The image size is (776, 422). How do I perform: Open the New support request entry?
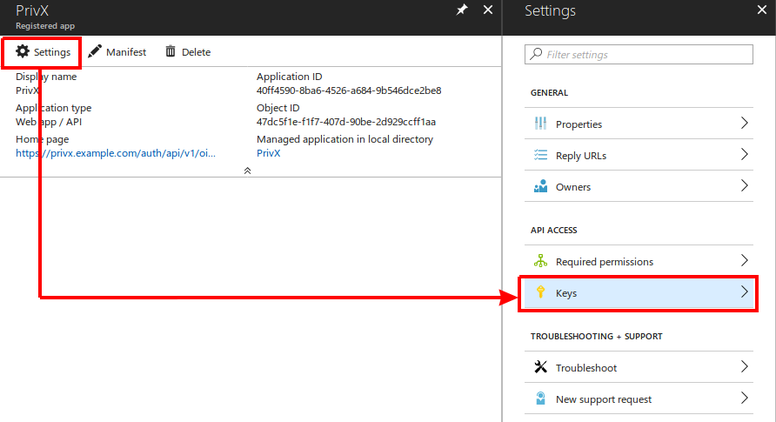(639, 398)
